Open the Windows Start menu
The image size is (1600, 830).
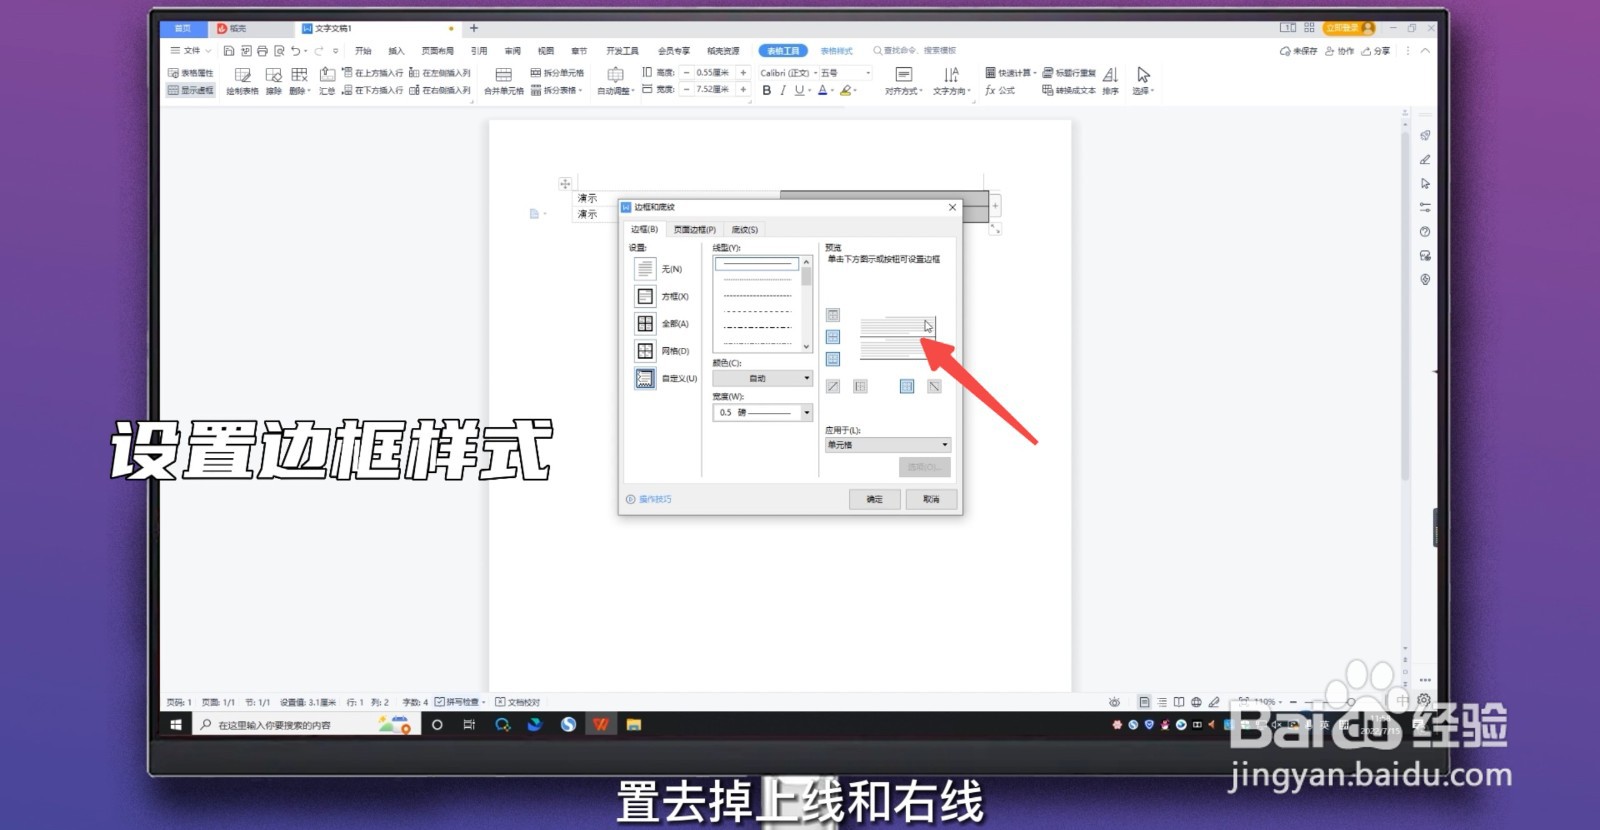[x=176, y=725]
